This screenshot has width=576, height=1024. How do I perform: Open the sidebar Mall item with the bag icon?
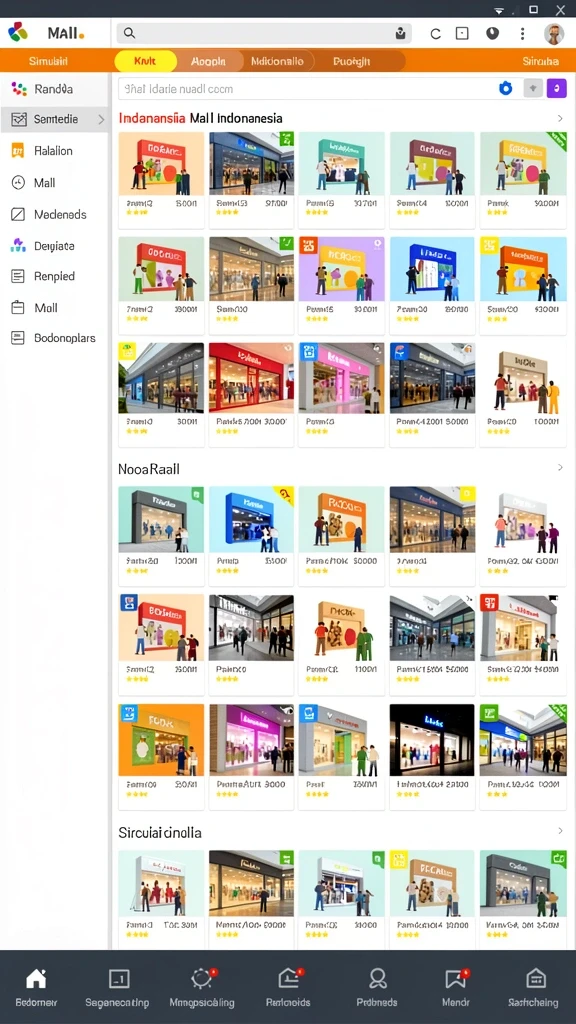(x=54, y=308)
